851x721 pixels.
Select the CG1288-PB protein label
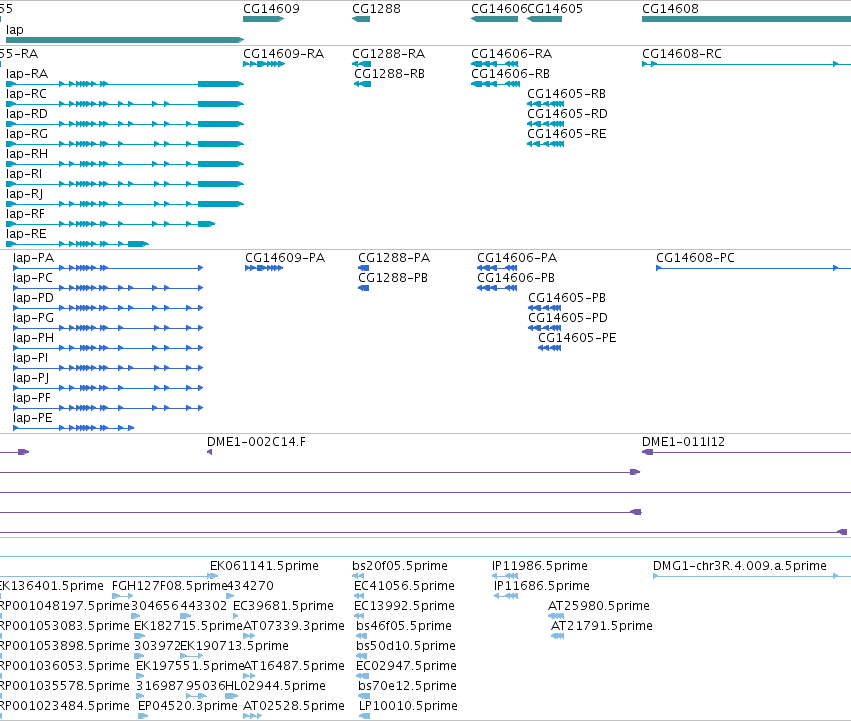point(393,277)
